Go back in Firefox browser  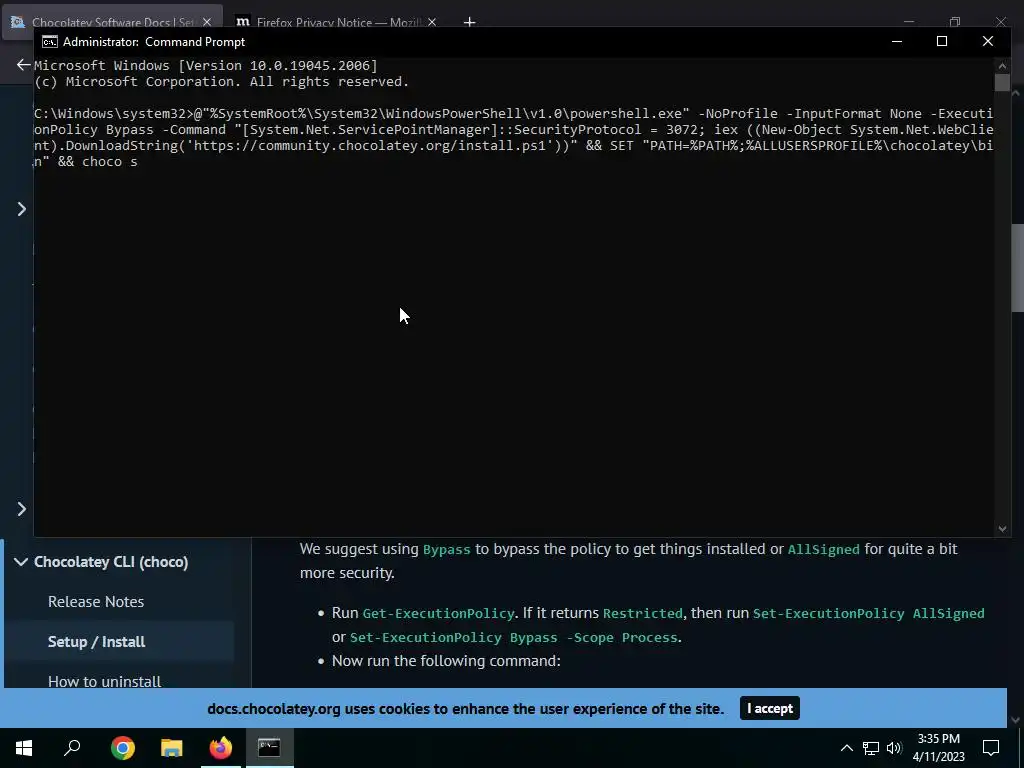click(x=24, y=65)
